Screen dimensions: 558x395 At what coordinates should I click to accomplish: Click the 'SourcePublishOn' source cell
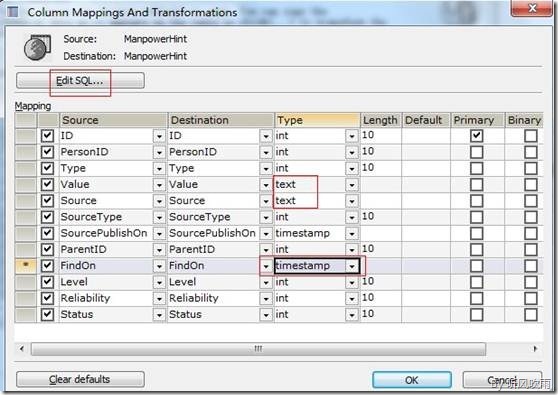point(106,233)
